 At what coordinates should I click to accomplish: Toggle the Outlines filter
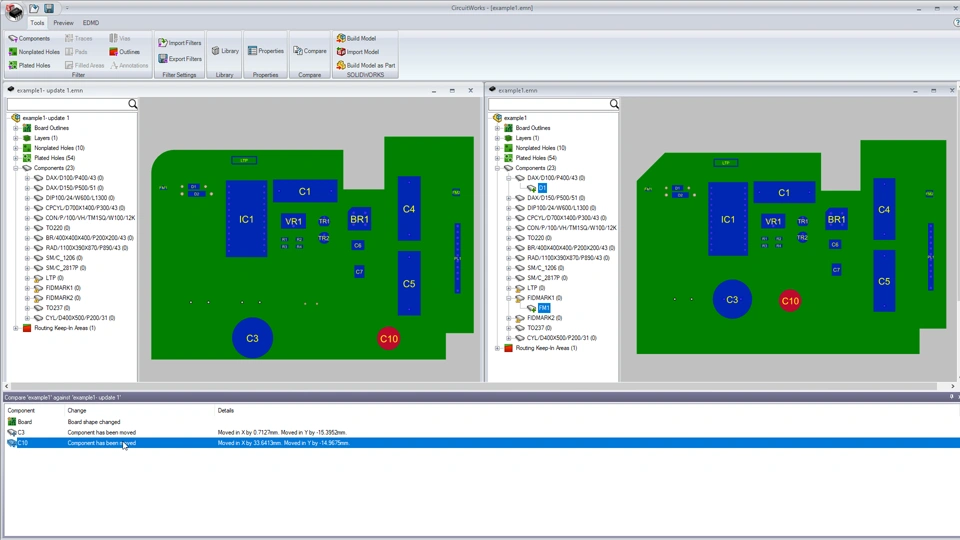(x=124, y=52)
